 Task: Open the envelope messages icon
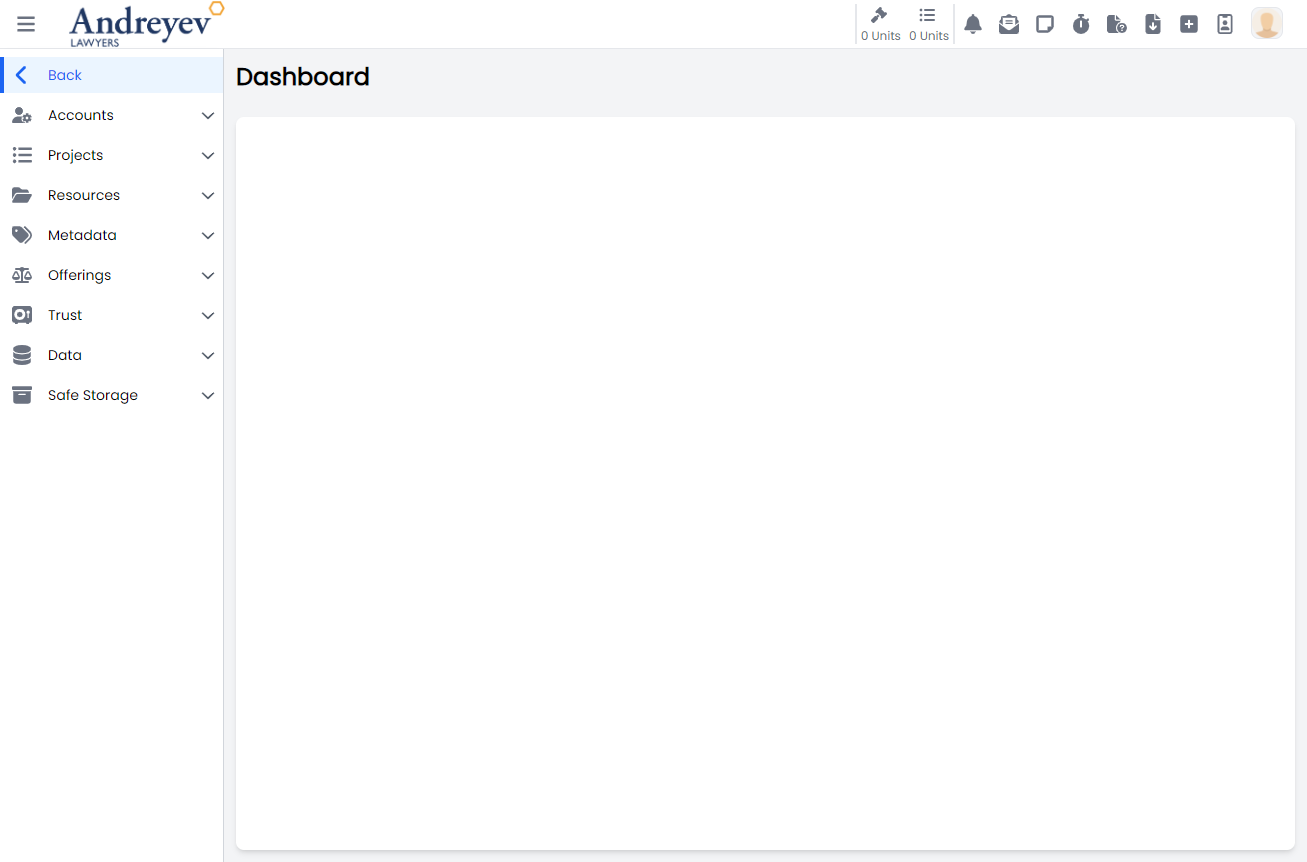click(1009, 24)
